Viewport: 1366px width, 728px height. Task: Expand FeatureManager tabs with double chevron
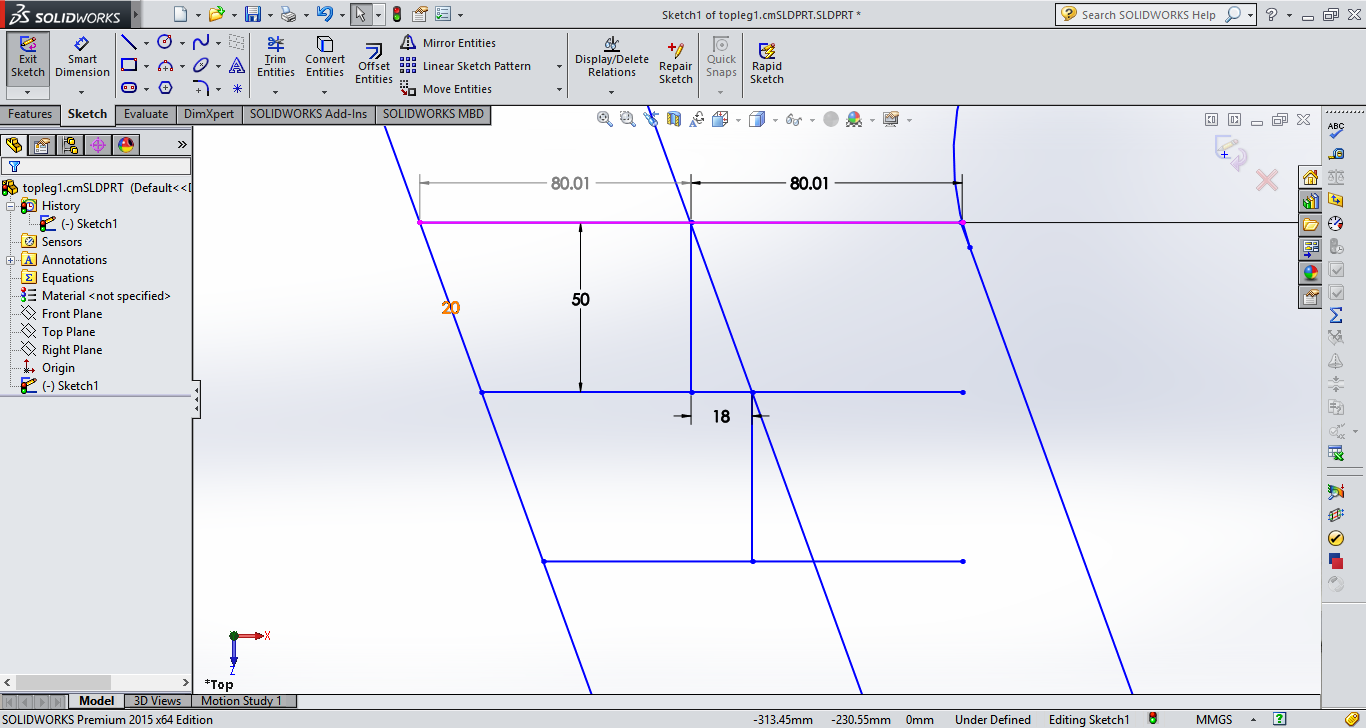tap(182, 145)
